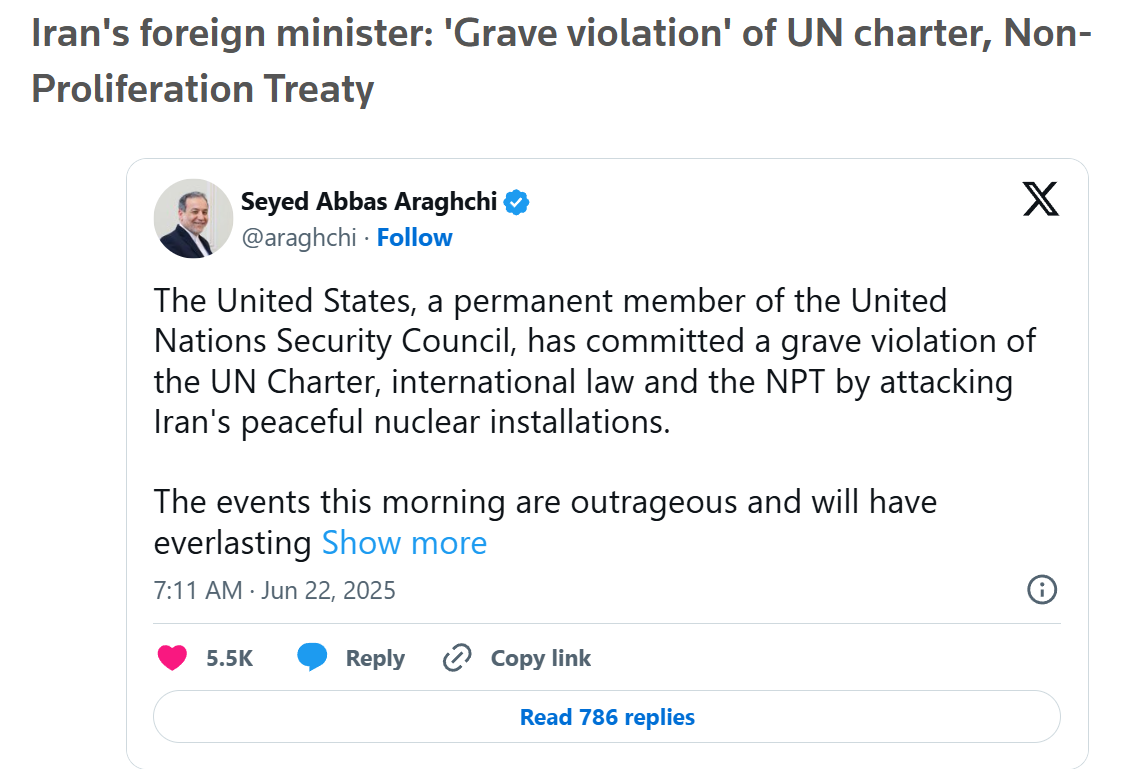Screen dimensions: 1125x769
Task: Open Araghchi's profile photo
Action: tap(193, 218)
